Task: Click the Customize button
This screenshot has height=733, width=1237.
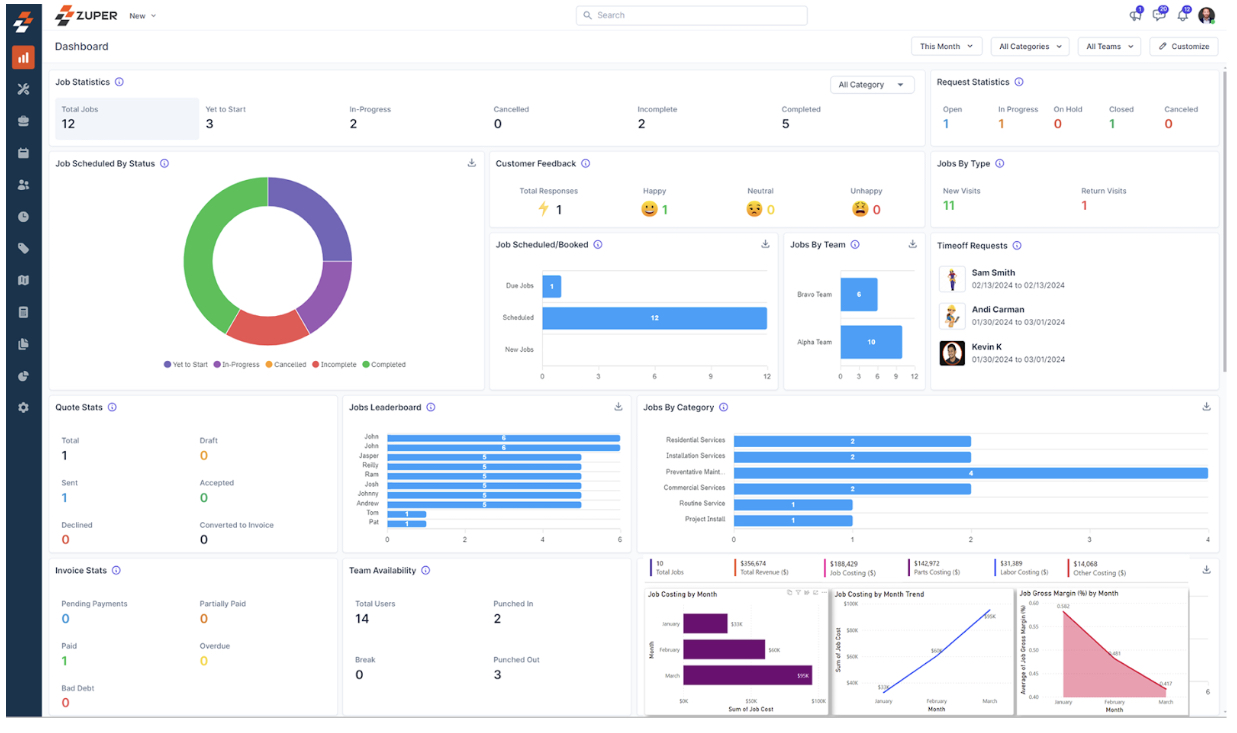Action: click(1184, 46)
